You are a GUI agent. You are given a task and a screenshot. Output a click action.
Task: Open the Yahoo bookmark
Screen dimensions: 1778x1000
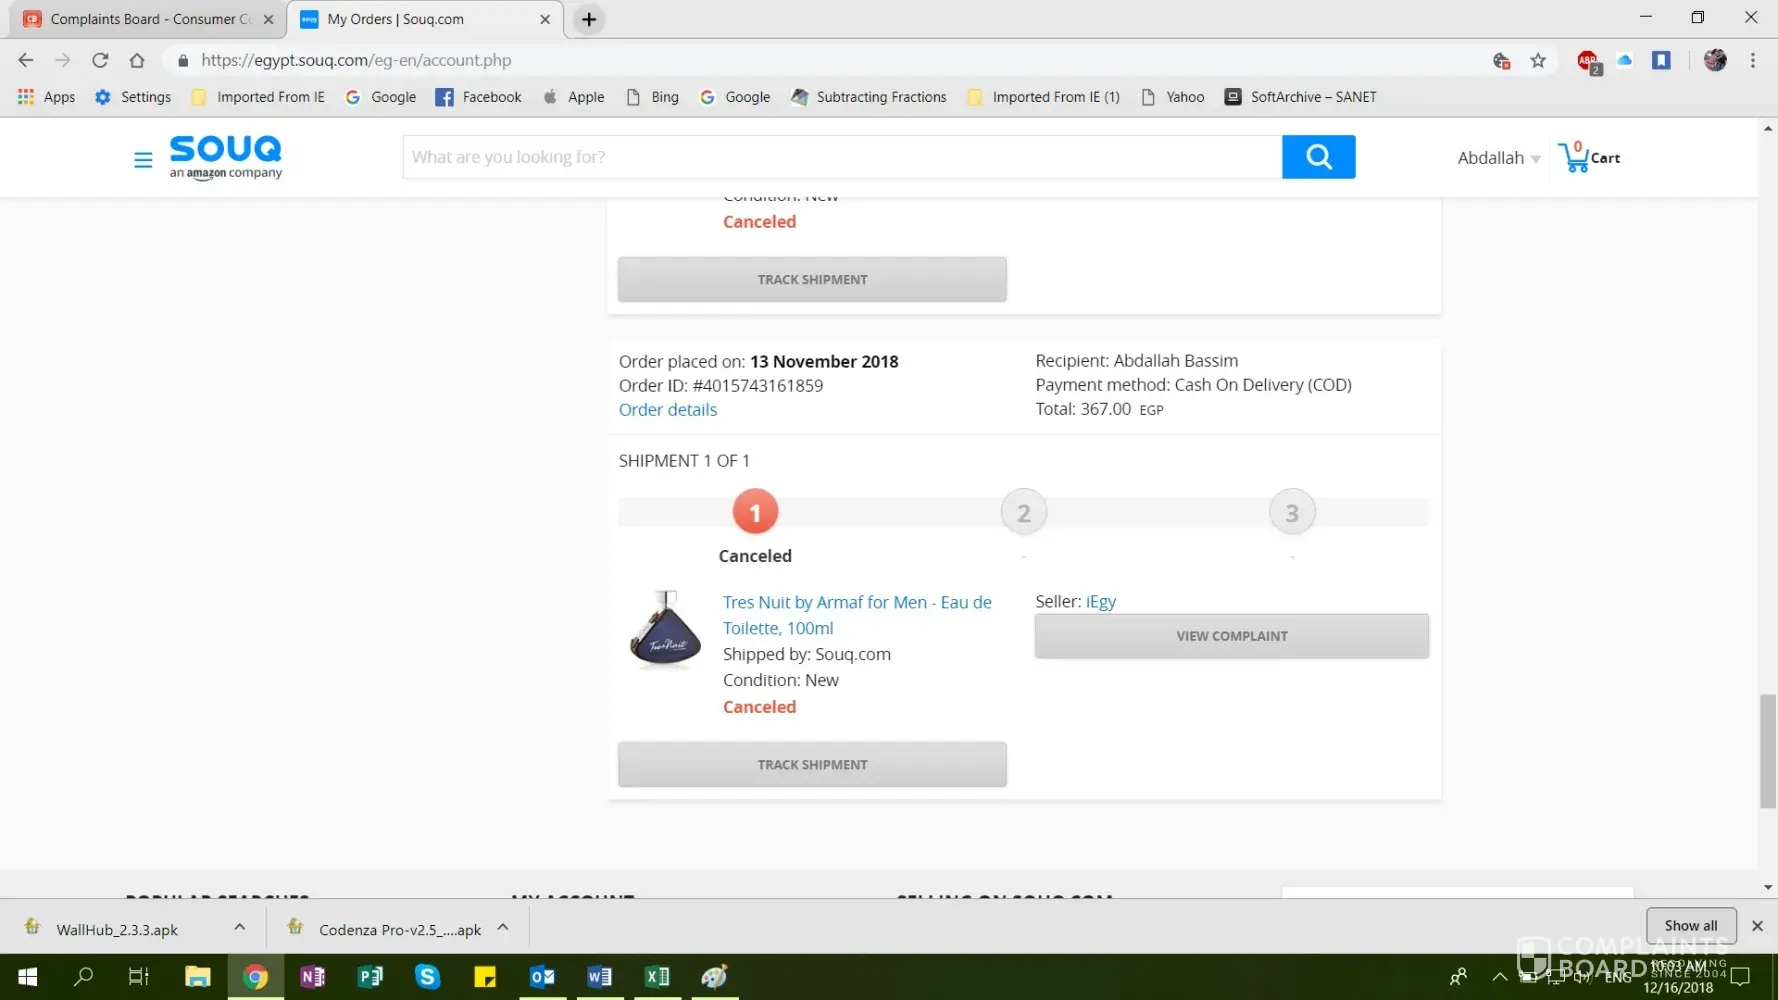pos(1173,97)
